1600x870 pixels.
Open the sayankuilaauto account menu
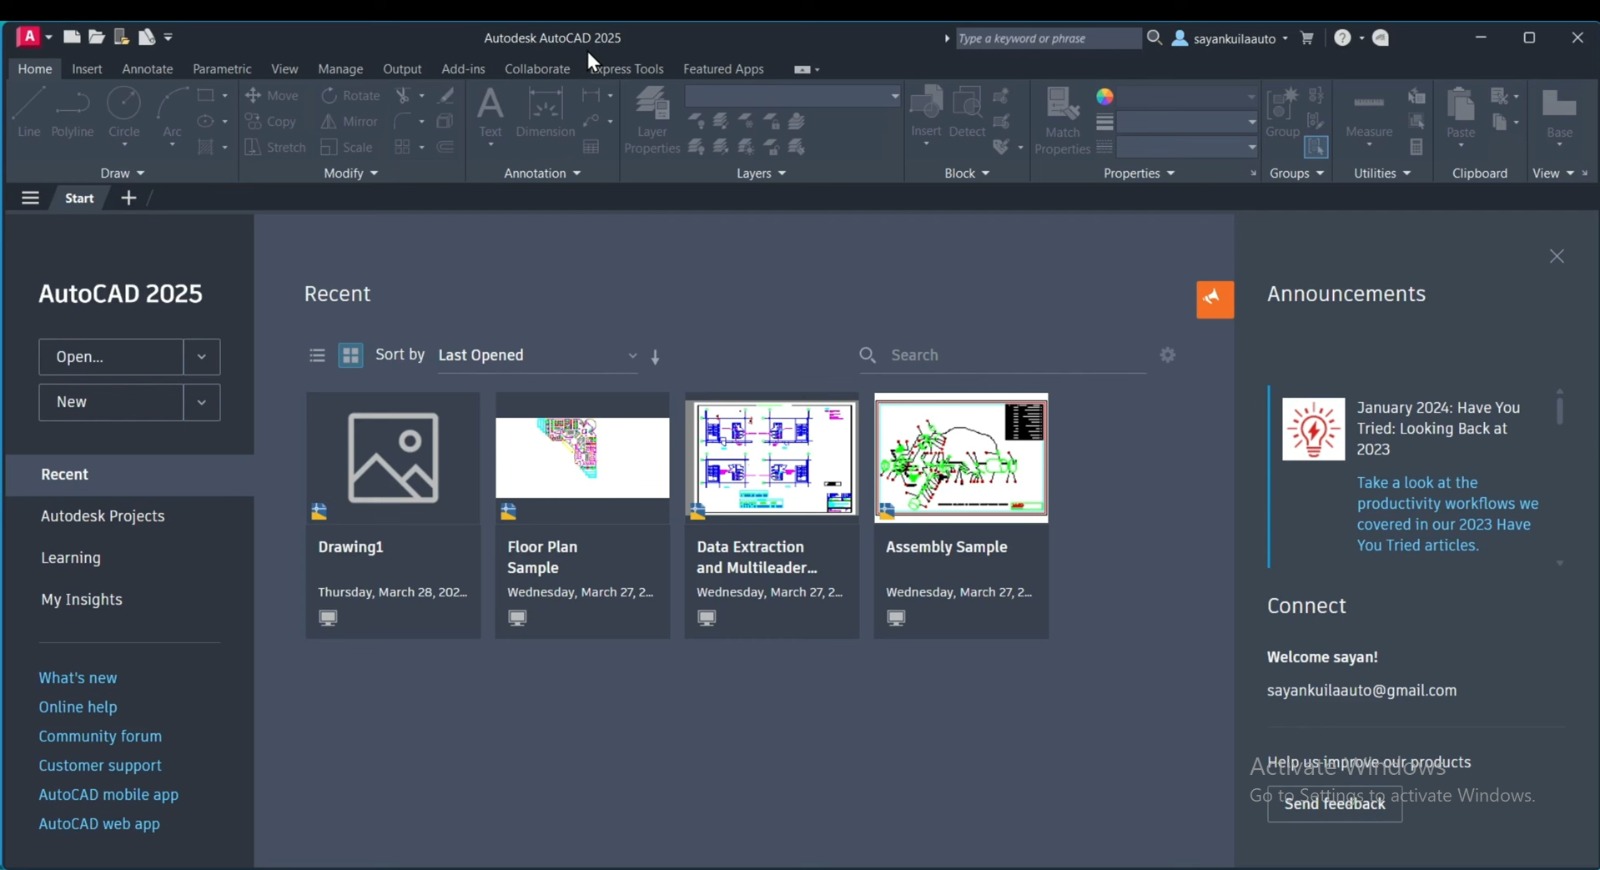point(1230,38)
